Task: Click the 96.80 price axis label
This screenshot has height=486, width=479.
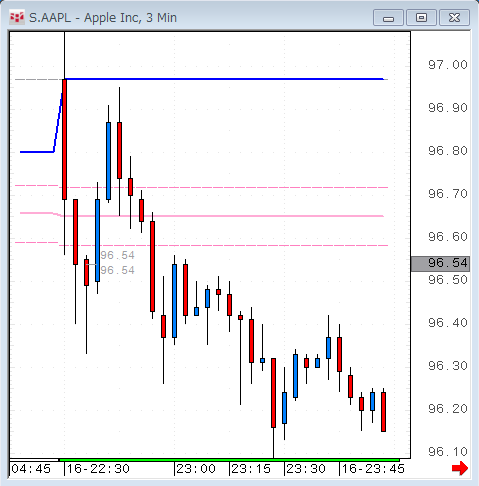Action: coord(448,151)
